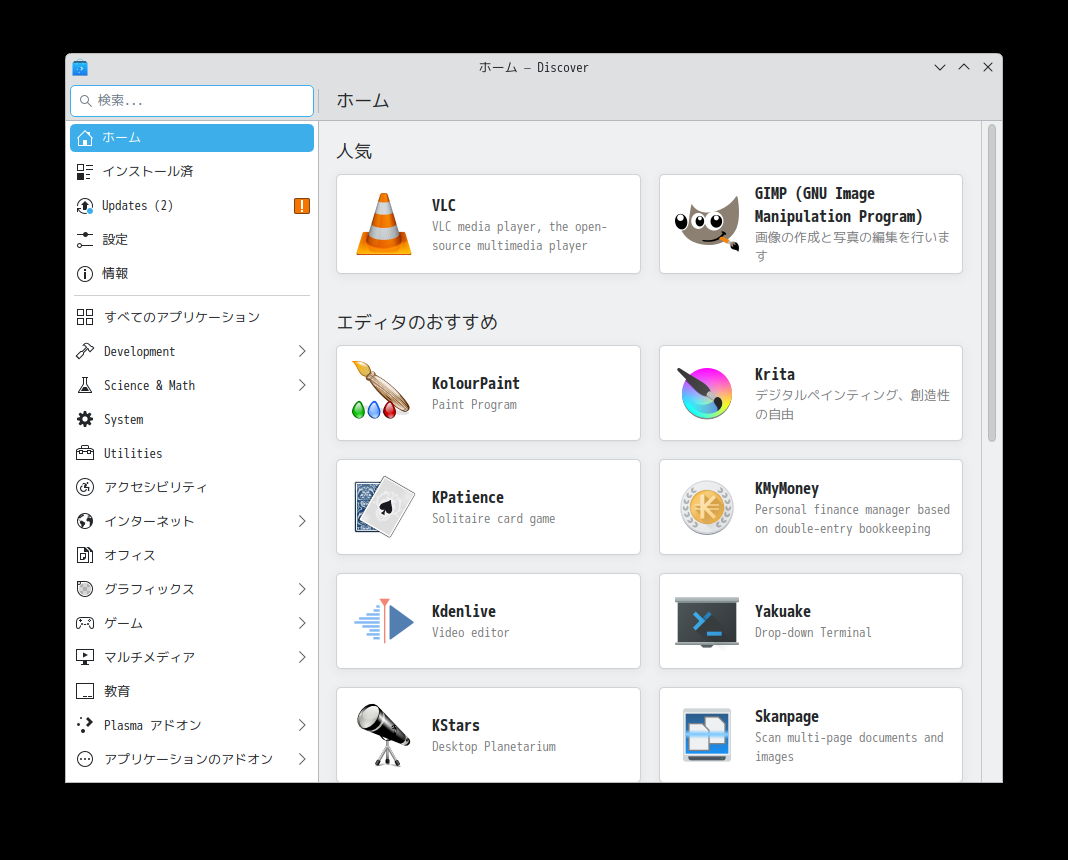Open the KMyMoney app title
The height and width of the screenshot is (860, 1068).
tap(787, 489)
